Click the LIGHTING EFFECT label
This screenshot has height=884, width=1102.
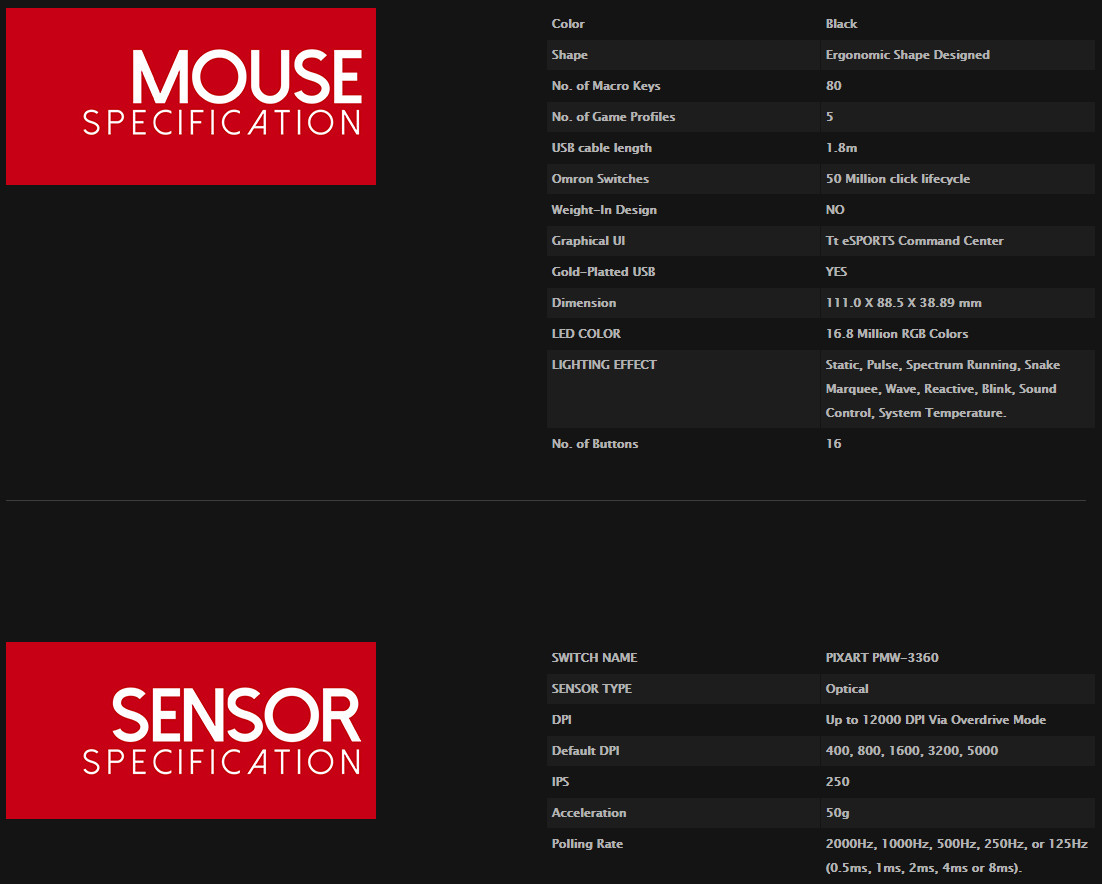coord(604,365)
